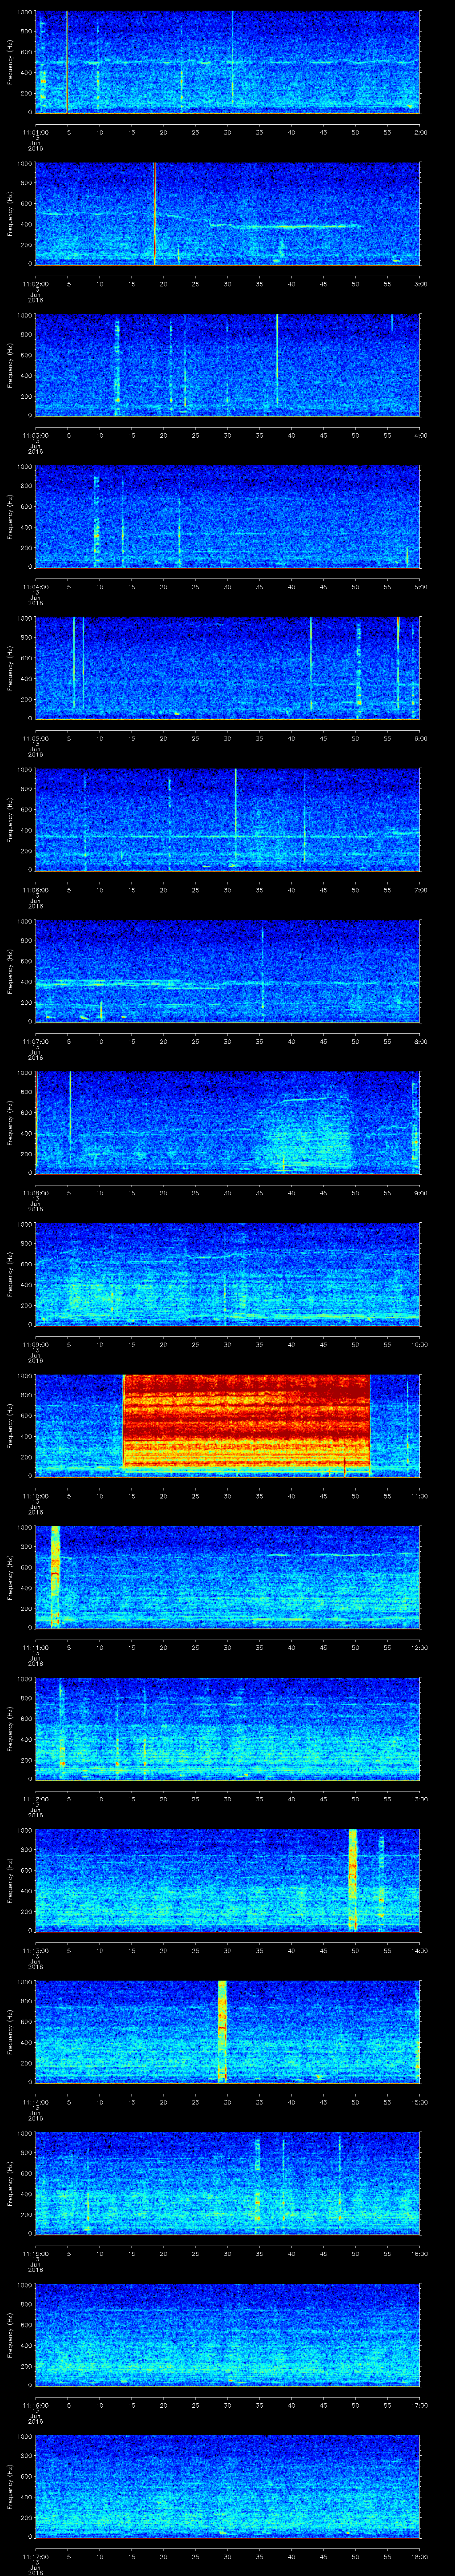
Task: Click the "11:07:00" start time label
Action: pyautogui.click(x=36, y=1041)
